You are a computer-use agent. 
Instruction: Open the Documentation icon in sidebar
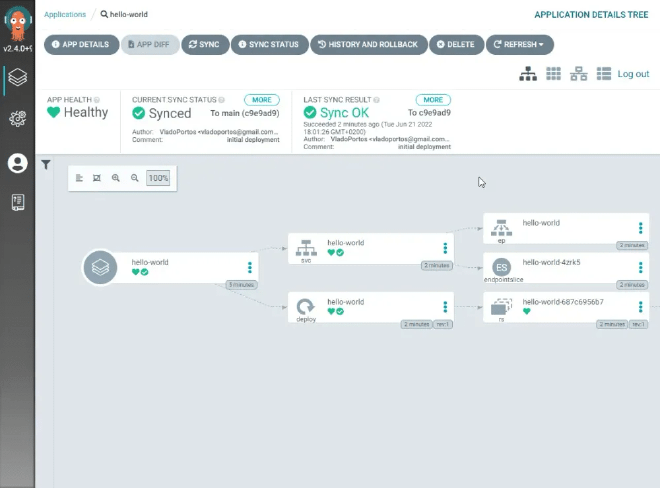18,203
